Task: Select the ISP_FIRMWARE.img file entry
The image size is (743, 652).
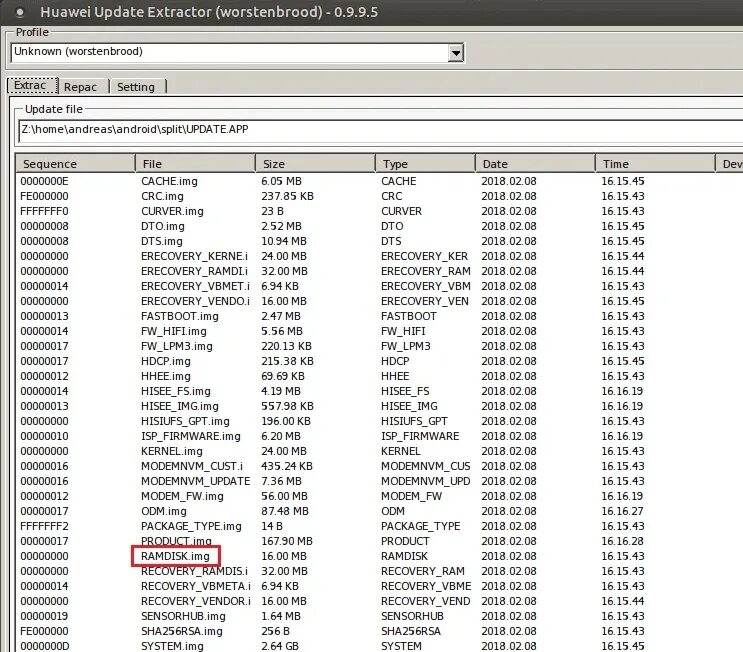Action: pos(190,436)
